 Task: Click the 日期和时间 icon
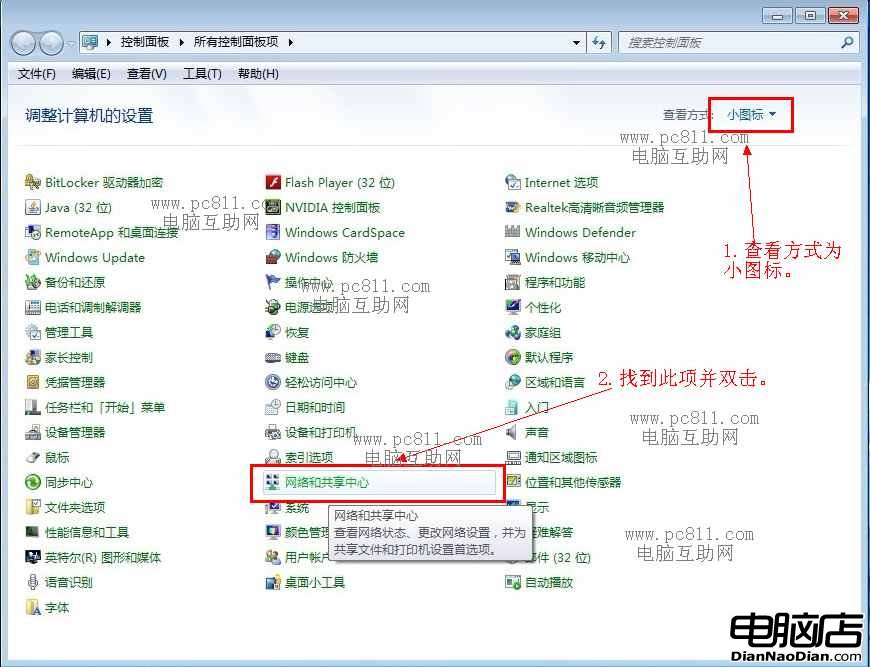click(273, 407)
